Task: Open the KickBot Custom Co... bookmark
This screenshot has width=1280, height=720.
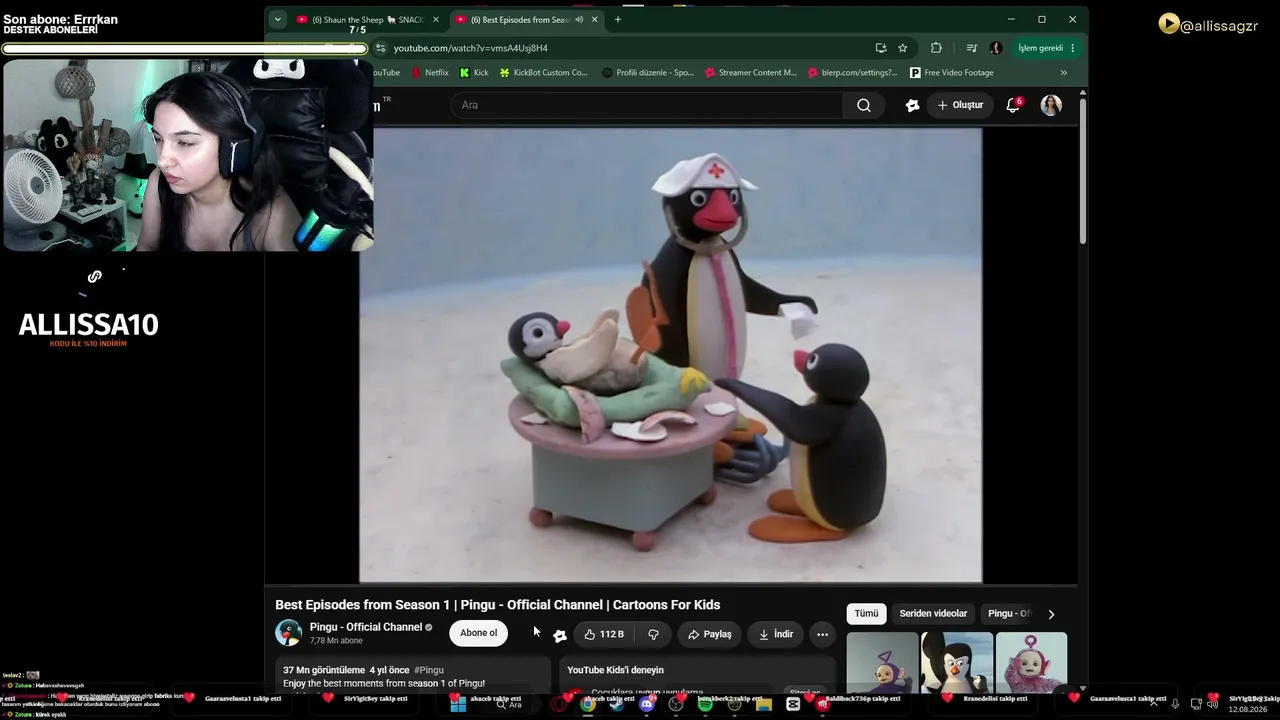Action: 544,73
